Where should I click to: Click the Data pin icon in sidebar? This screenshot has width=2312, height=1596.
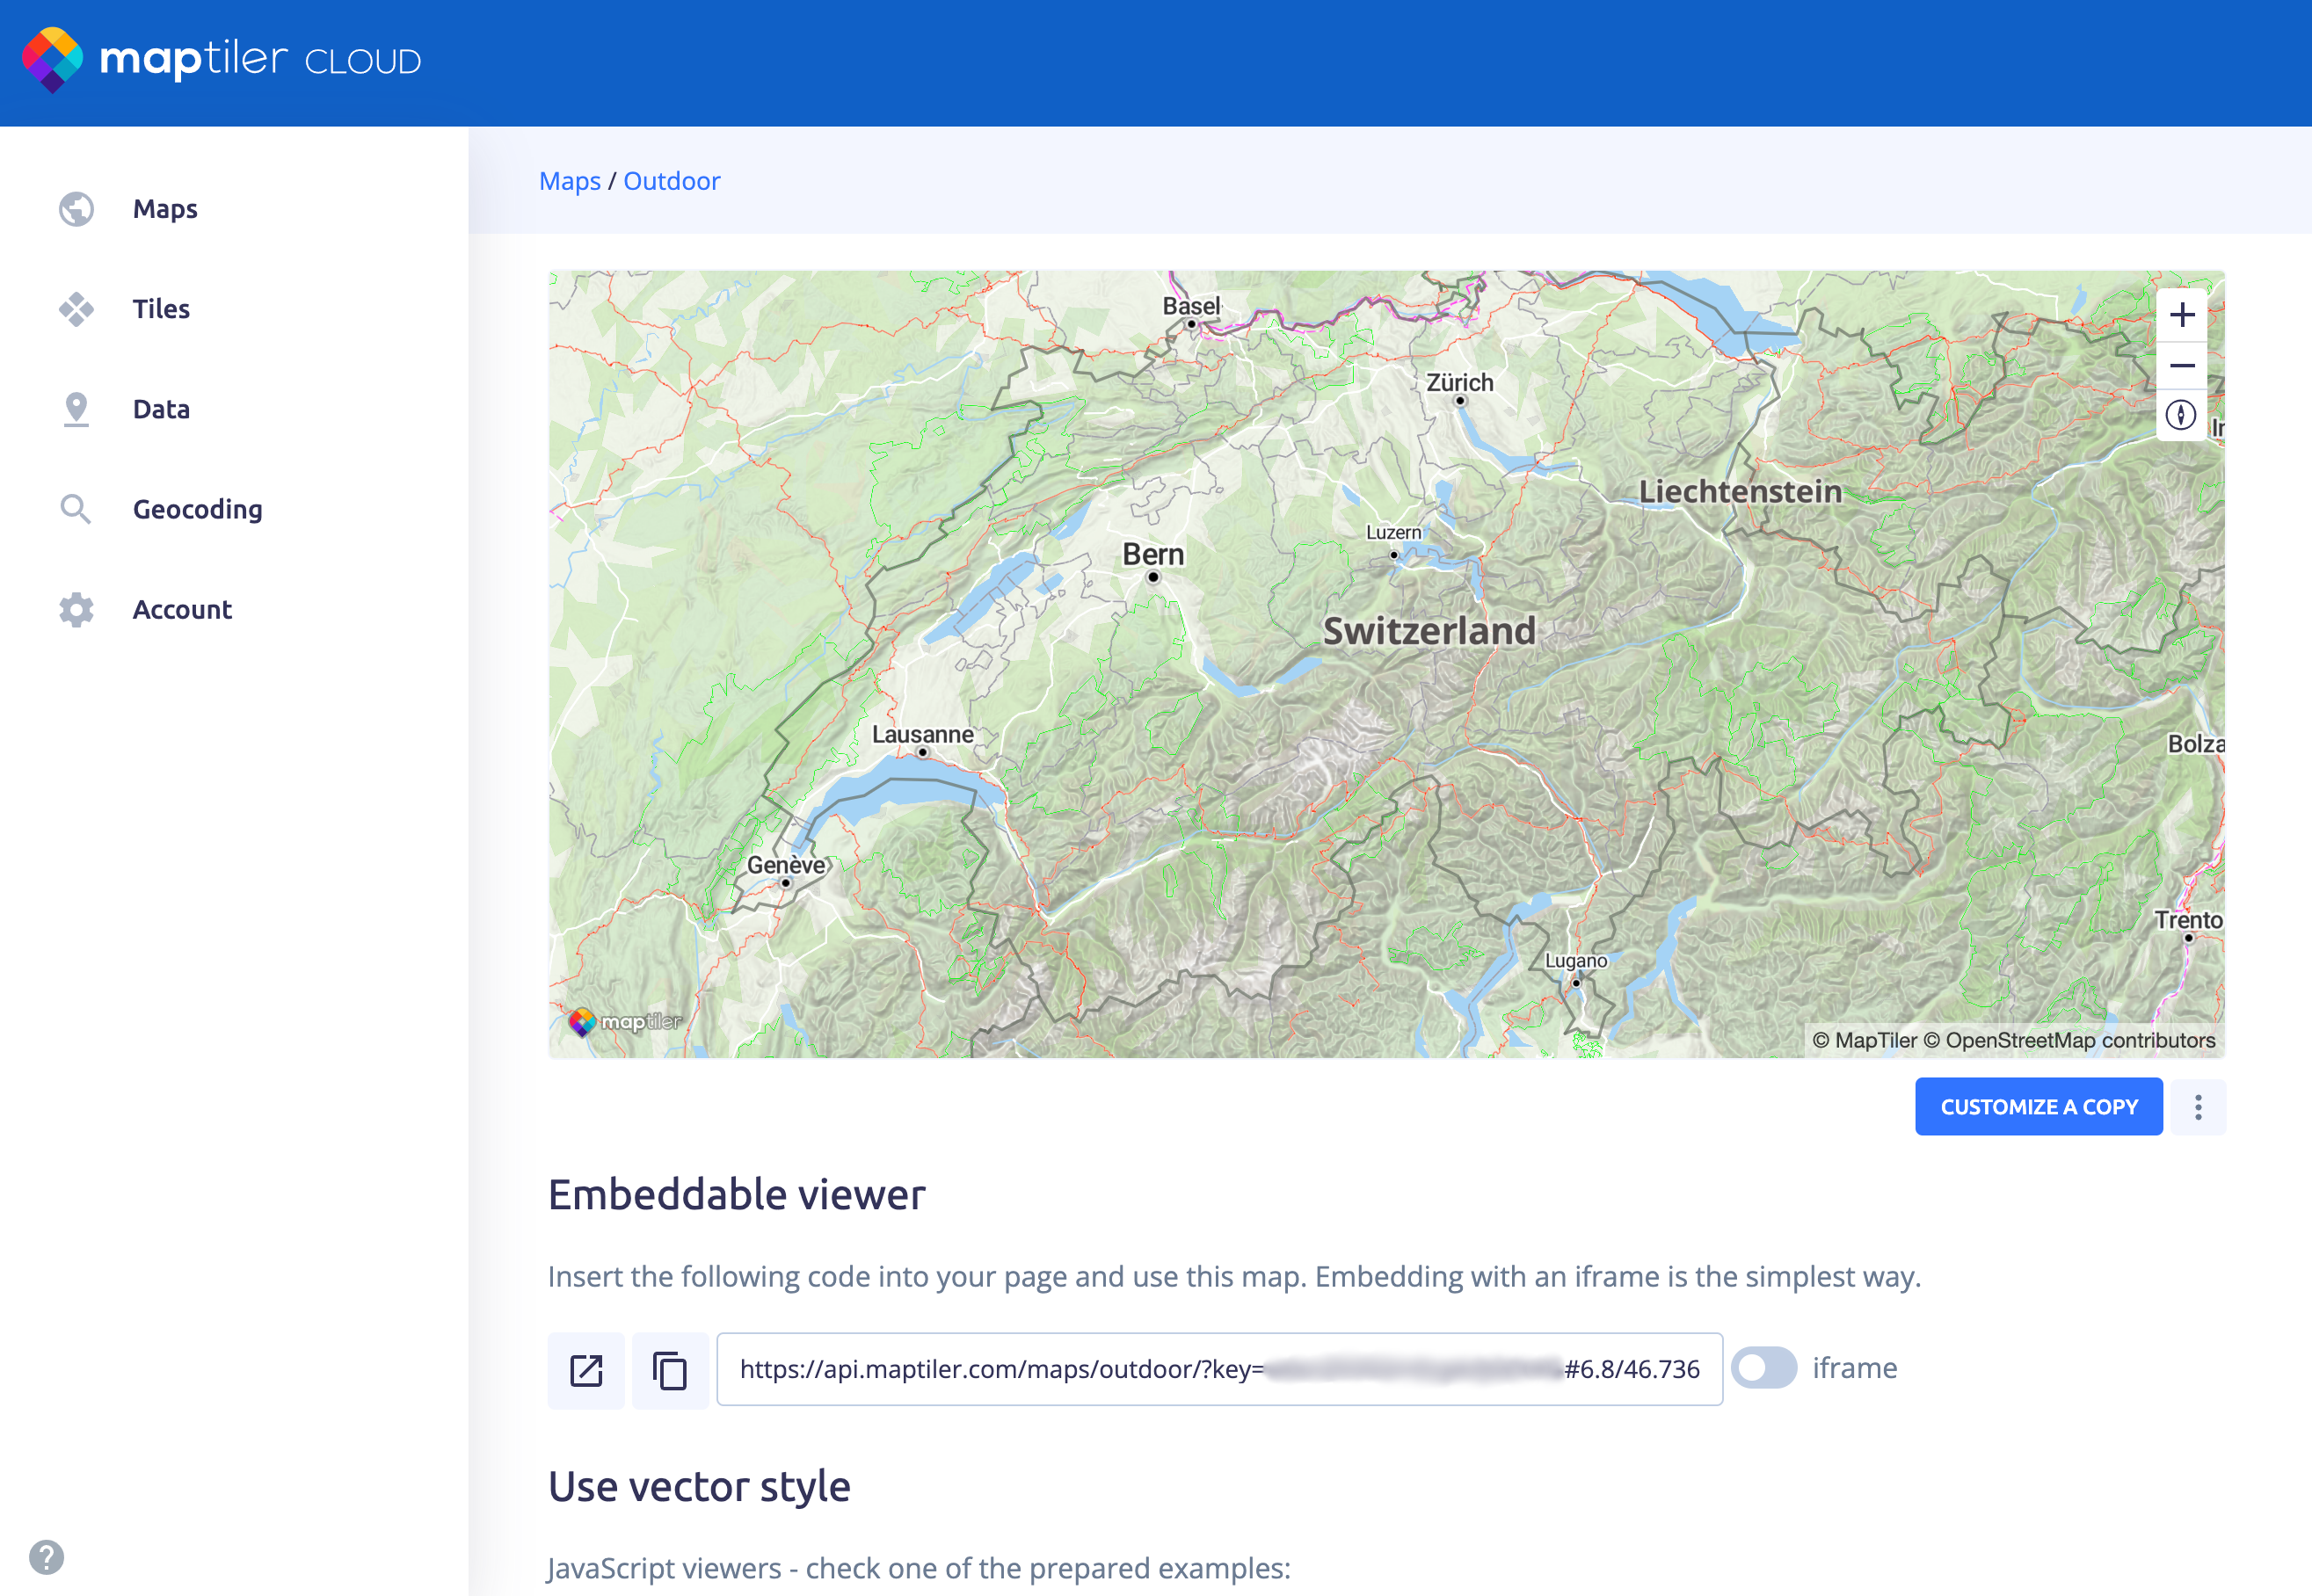click(76, 409)
